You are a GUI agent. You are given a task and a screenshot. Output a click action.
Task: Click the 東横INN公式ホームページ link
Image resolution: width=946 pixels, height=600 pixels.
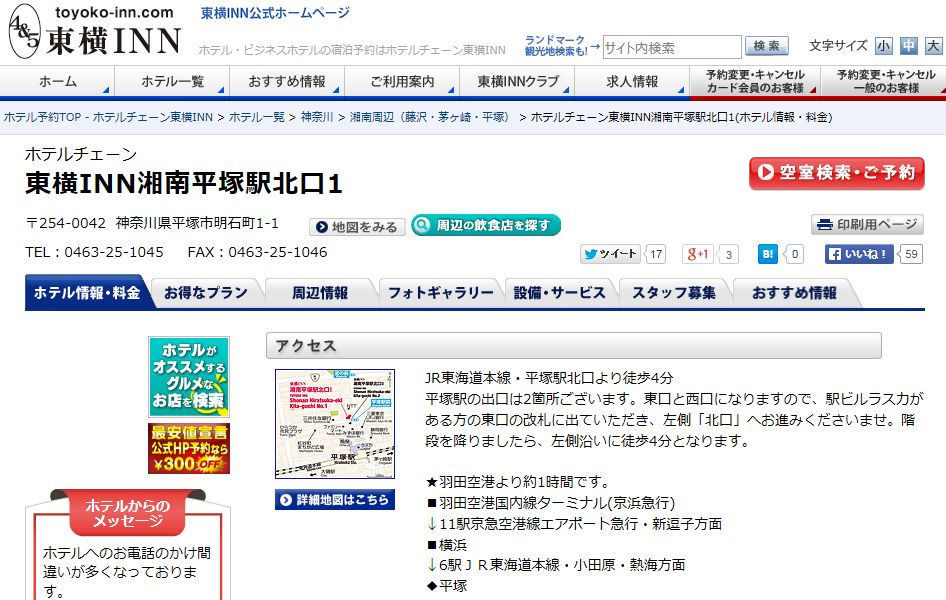[x=275, y=13]
